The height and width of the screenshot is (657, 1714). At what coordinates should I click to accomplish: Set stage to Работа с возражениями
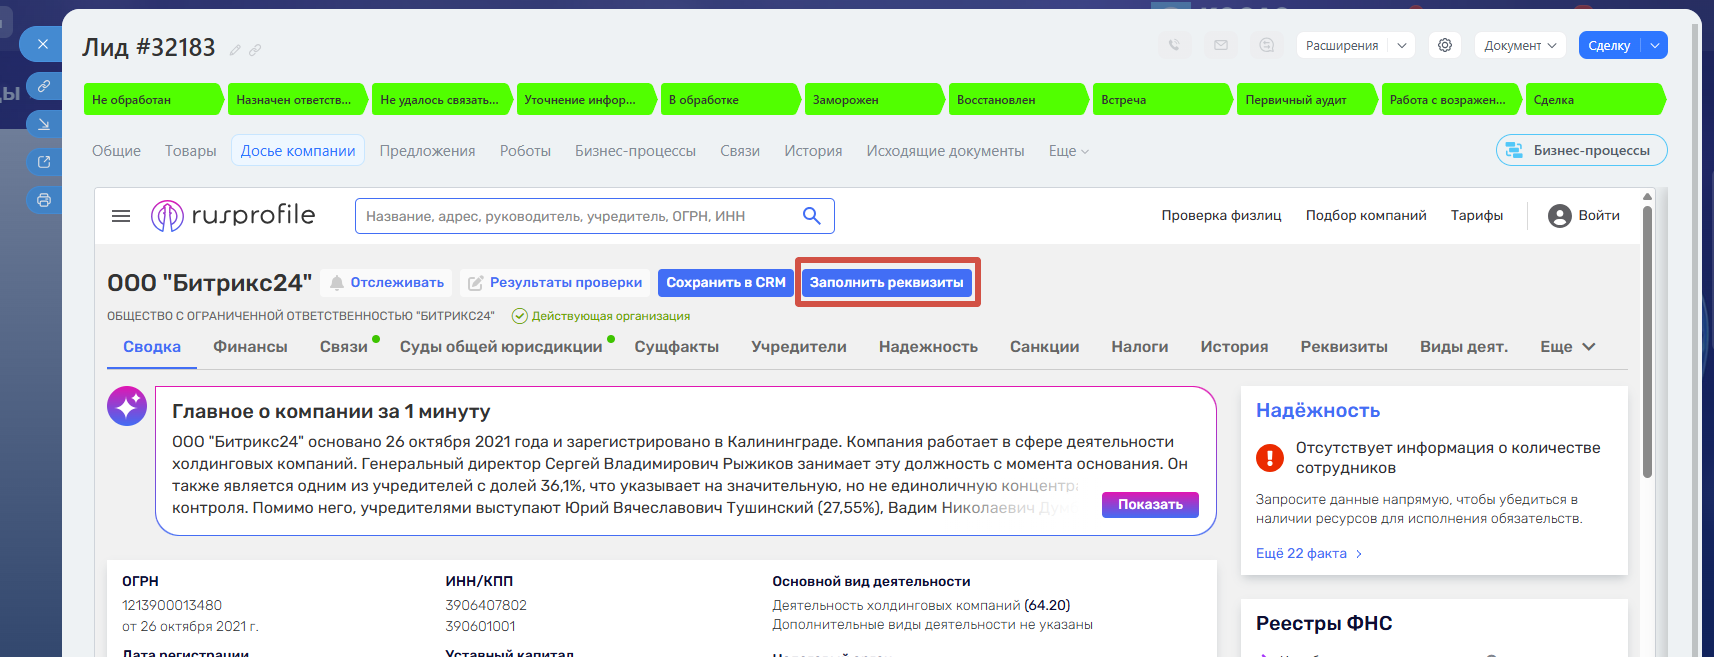1451,100
